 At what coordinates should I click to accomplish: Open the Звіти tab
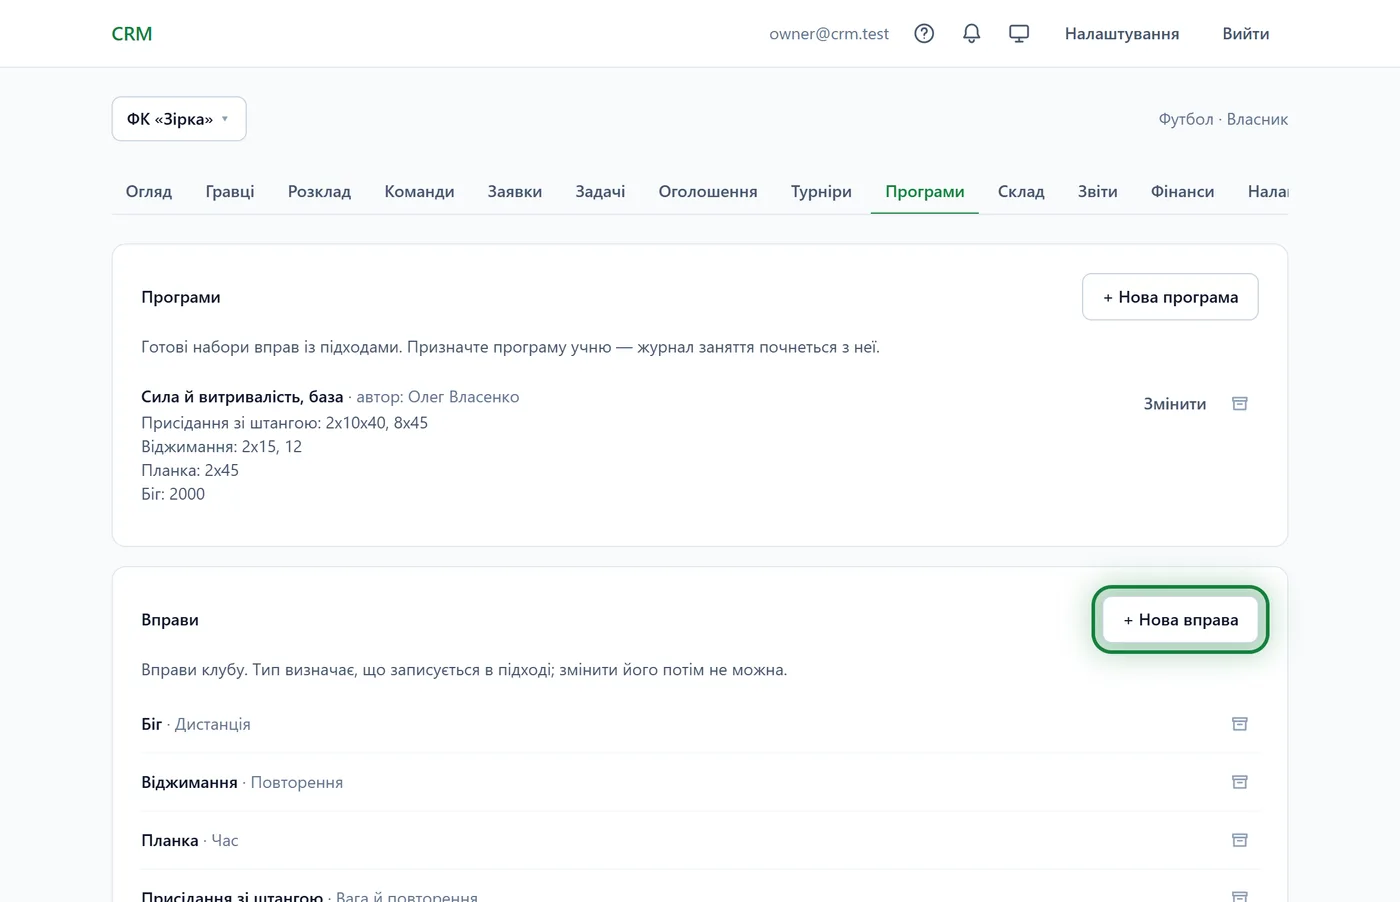pos(1097,191)
